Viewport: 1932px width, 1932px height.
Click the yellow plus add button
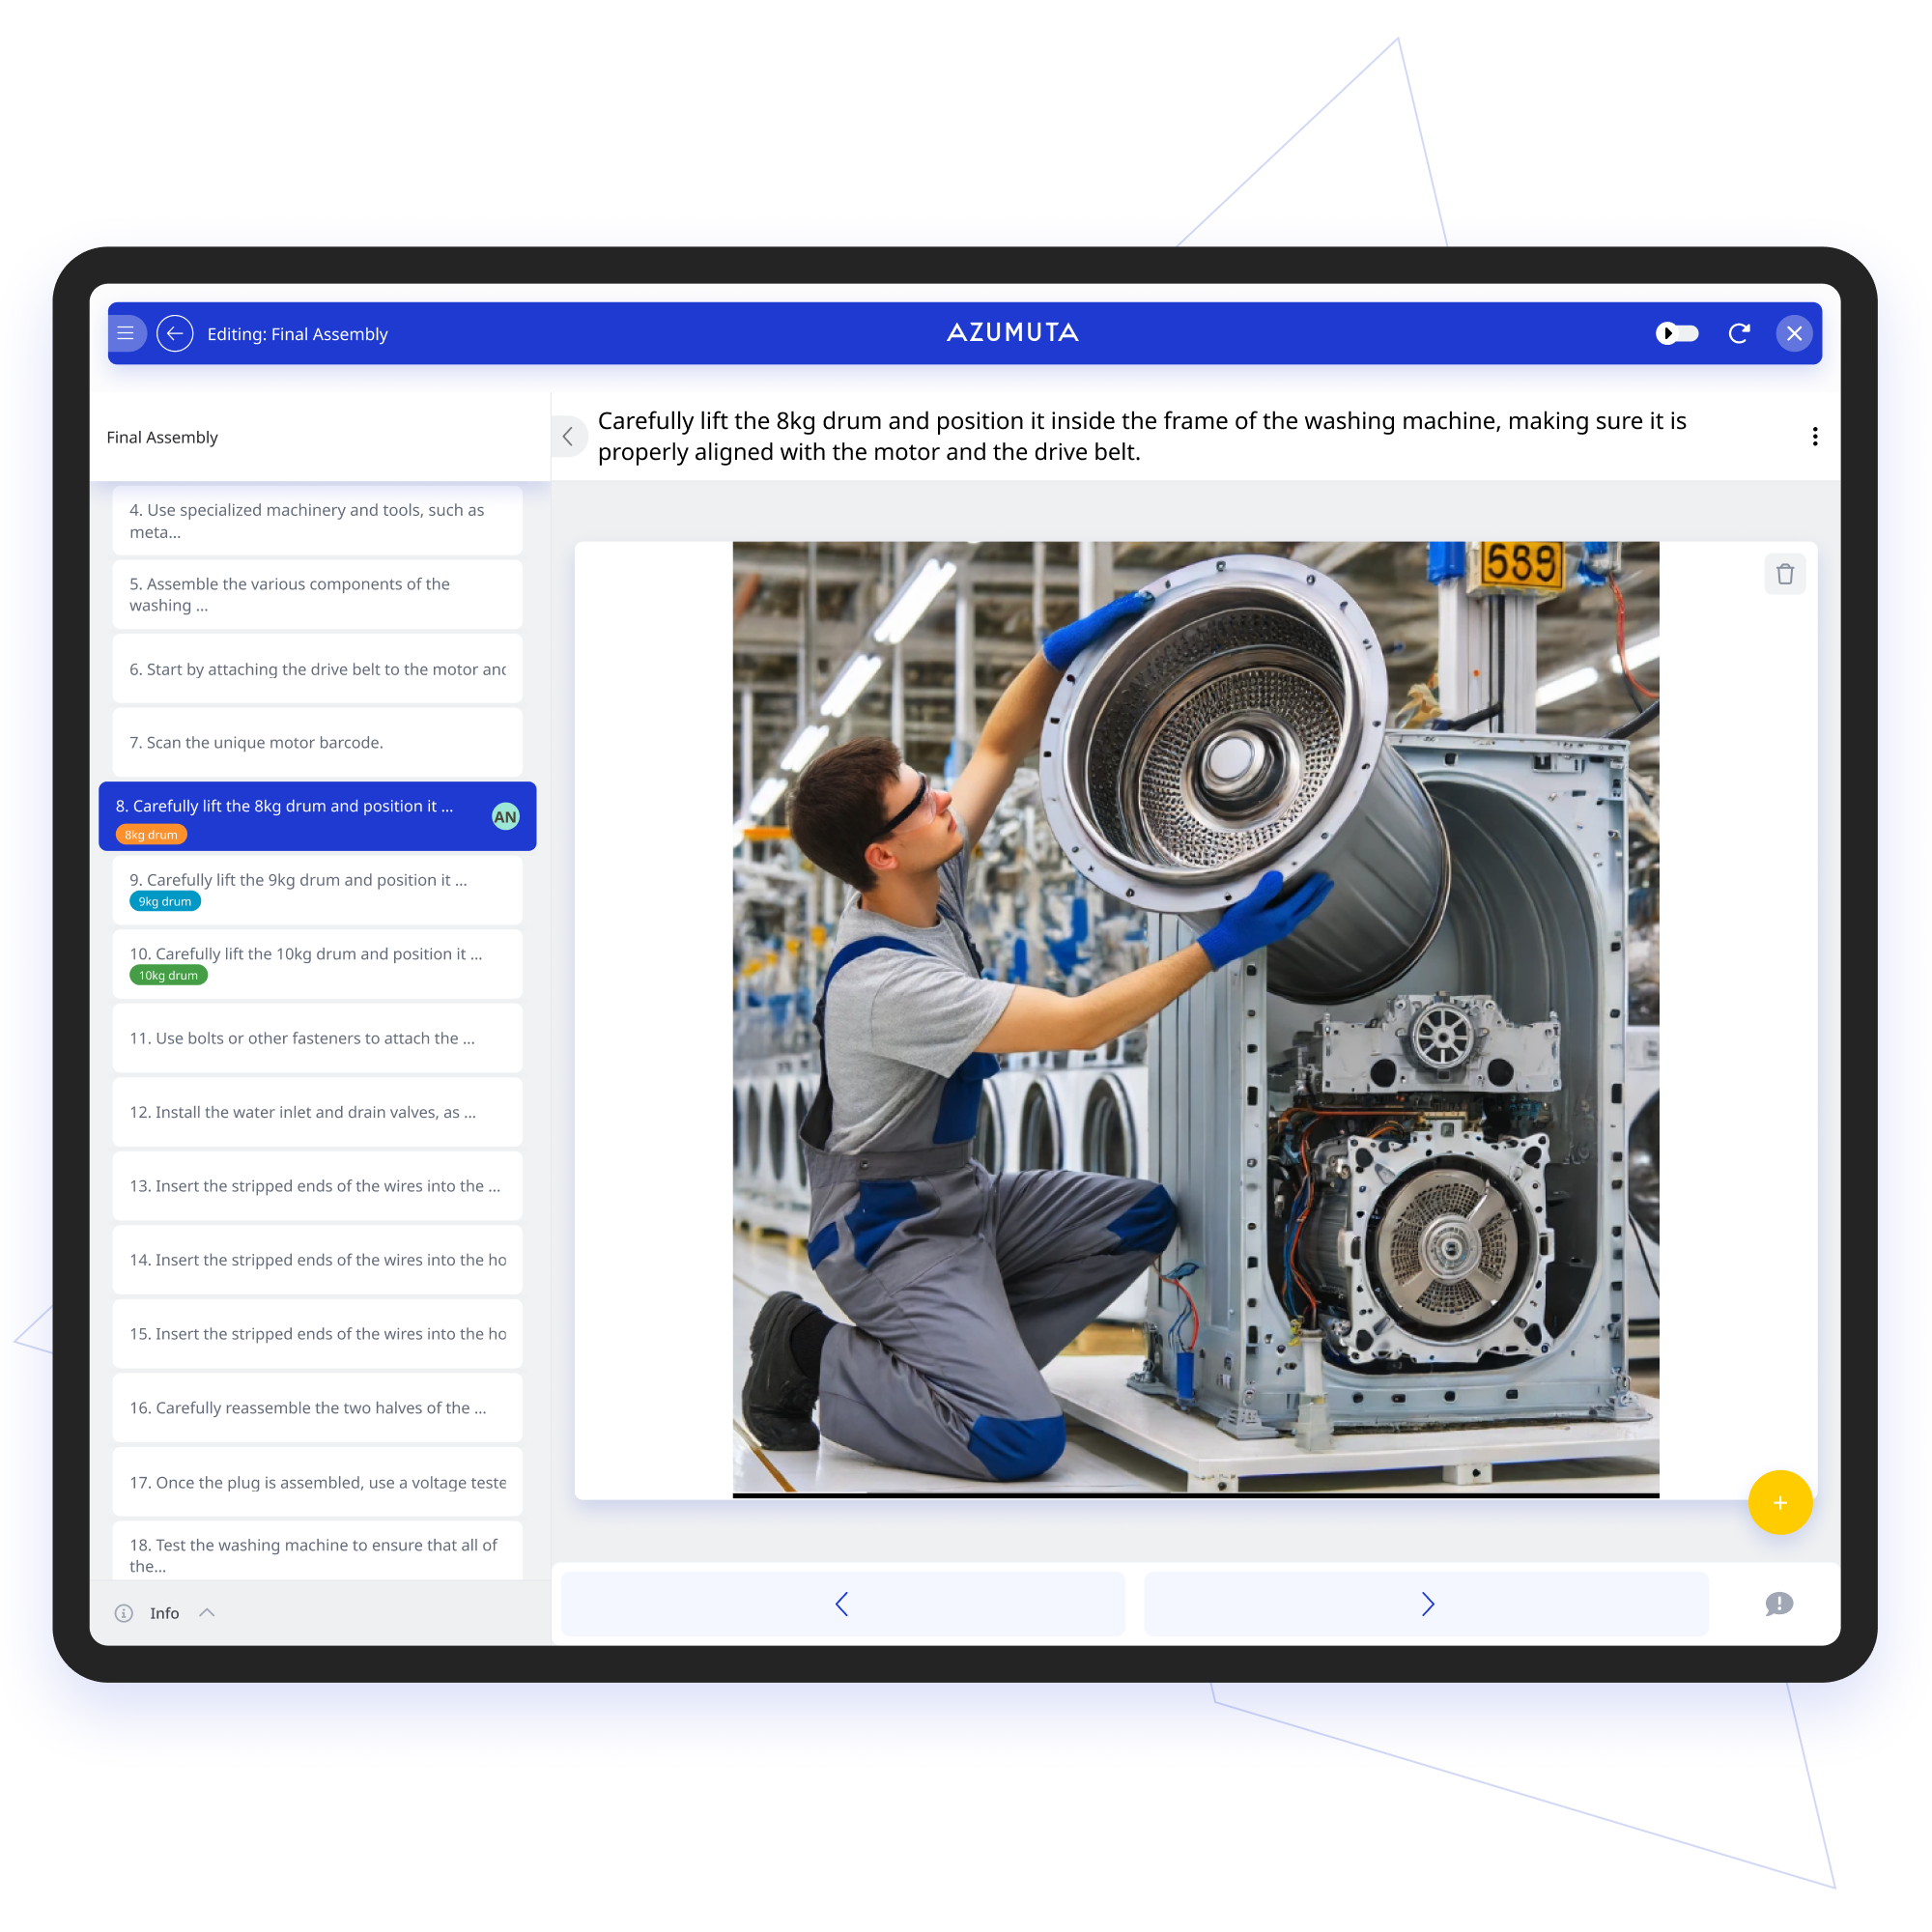(1779, 1502)
